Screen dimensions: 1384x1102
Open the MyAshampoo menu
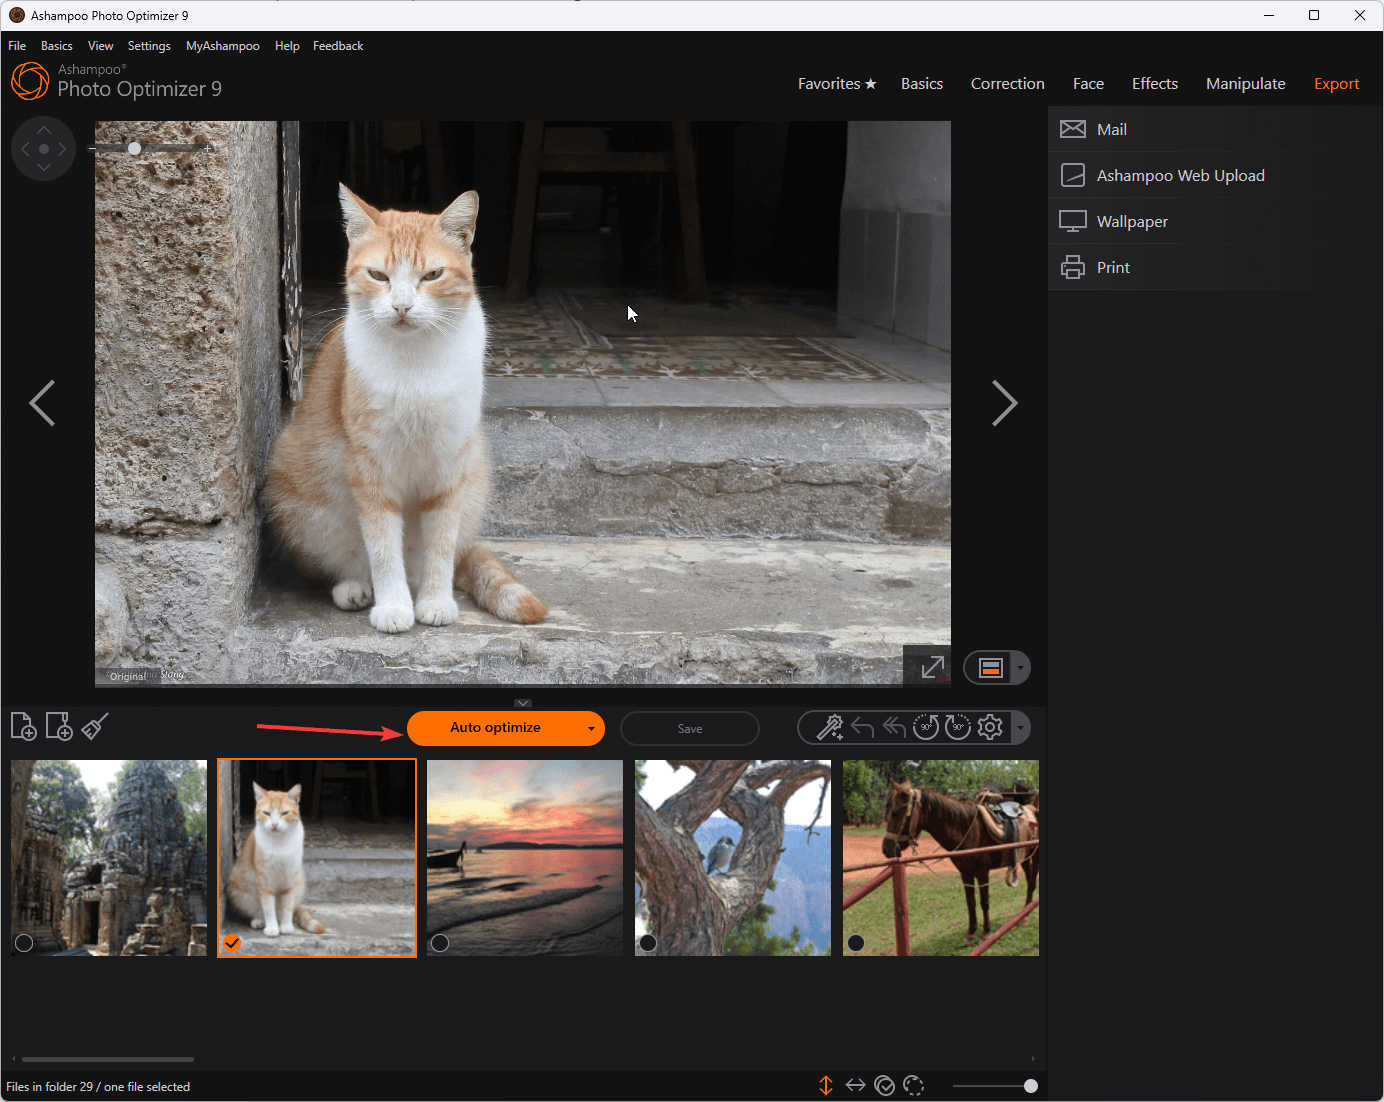[x=222, y=46]
